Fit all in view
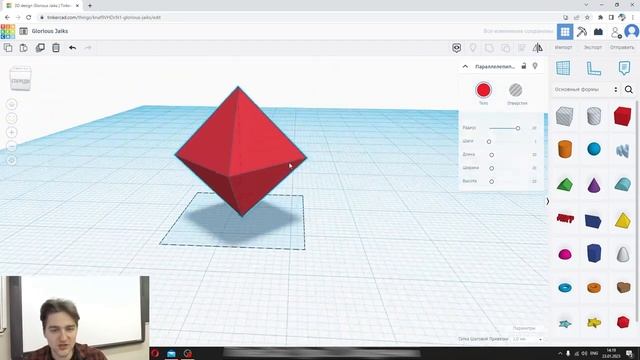This screenshot has height=360, width=640. click(x=12, y=118)
